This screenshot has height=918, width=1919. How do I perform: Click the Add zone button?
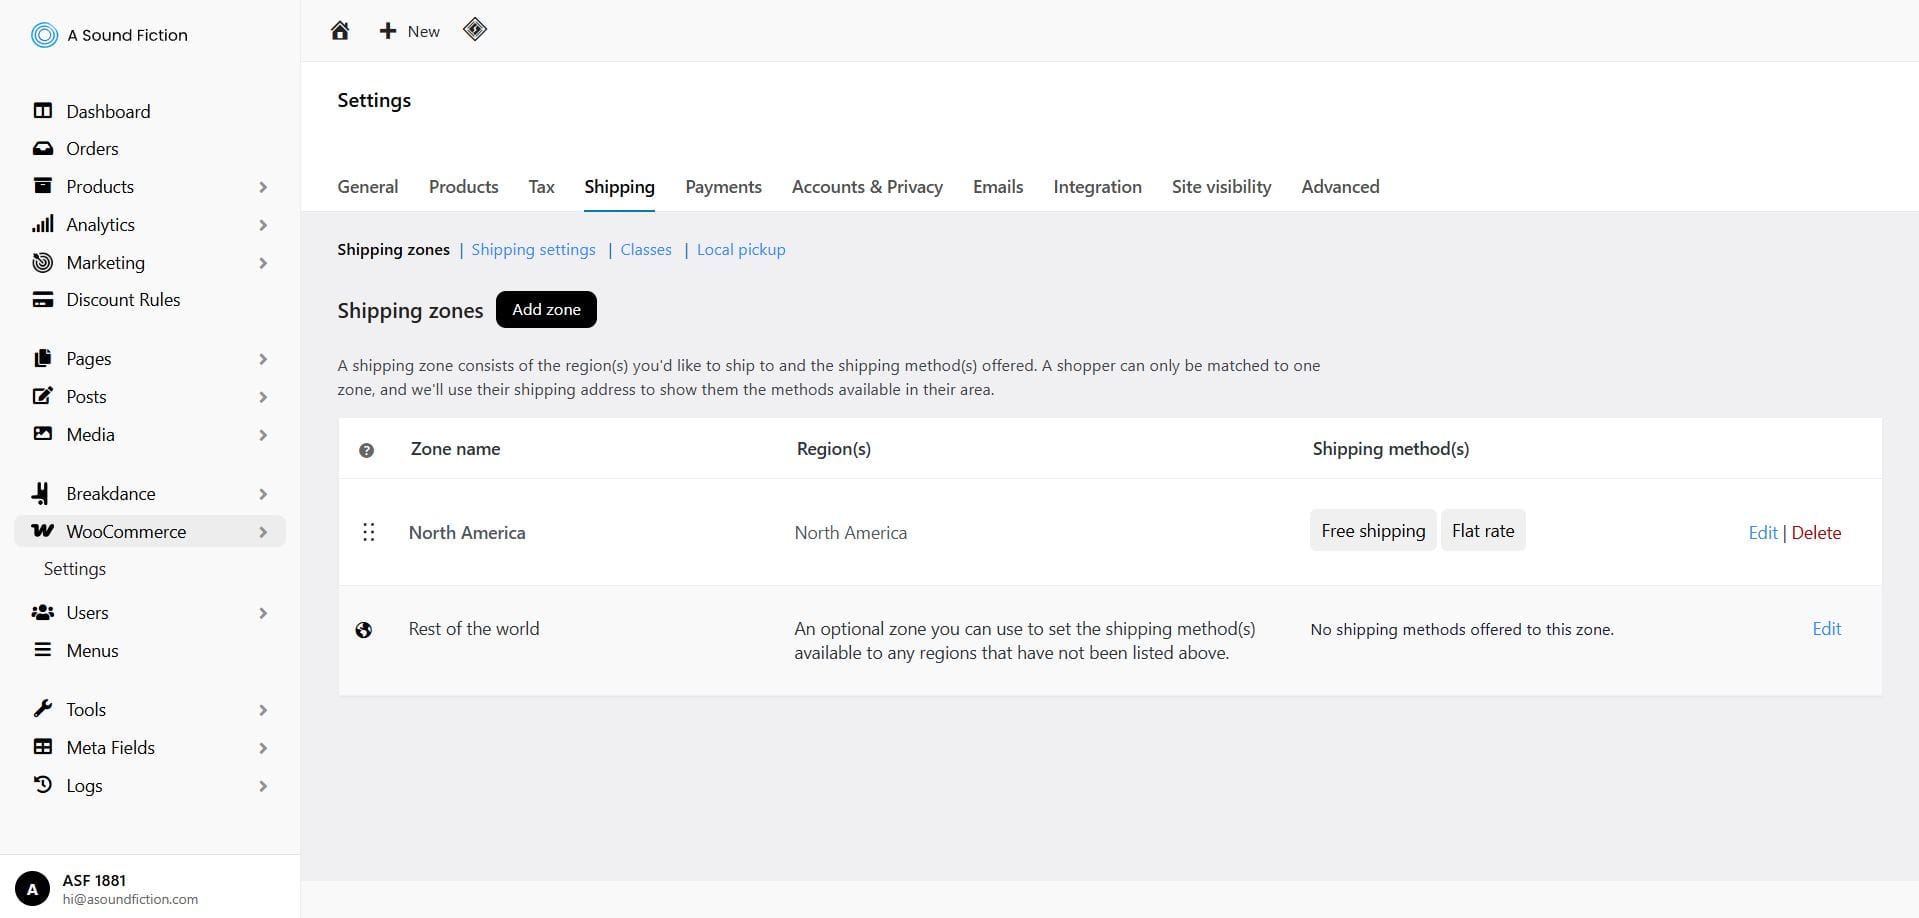pyautogui.click(x=545, y=309)
